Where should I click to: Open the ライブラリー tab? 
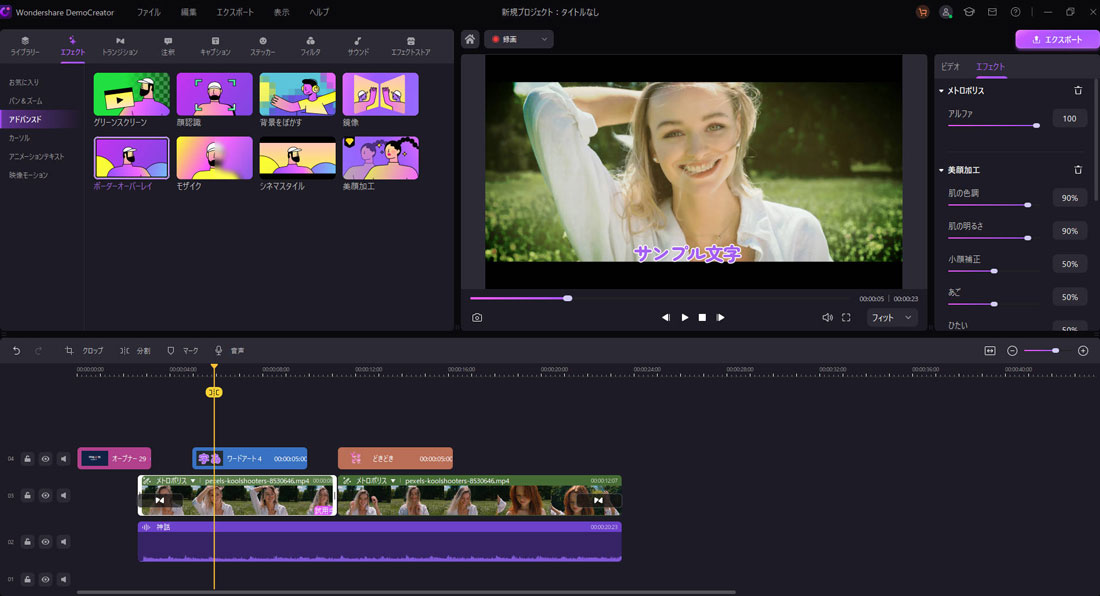point(25,46)
